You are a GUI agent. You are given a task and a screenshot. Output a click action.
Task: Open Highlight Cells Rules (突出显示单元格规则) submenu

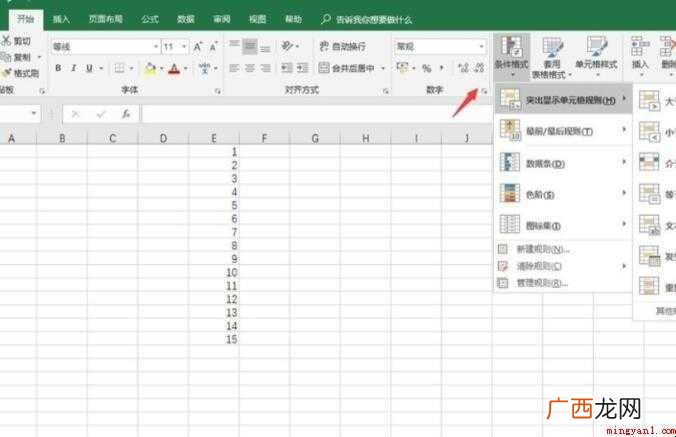click(x=563, y=100)
